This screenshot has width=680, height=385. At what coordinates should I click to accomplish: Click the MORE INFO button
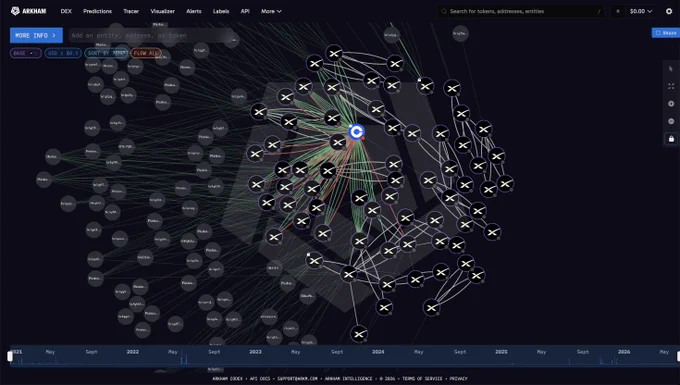[36, 35]
